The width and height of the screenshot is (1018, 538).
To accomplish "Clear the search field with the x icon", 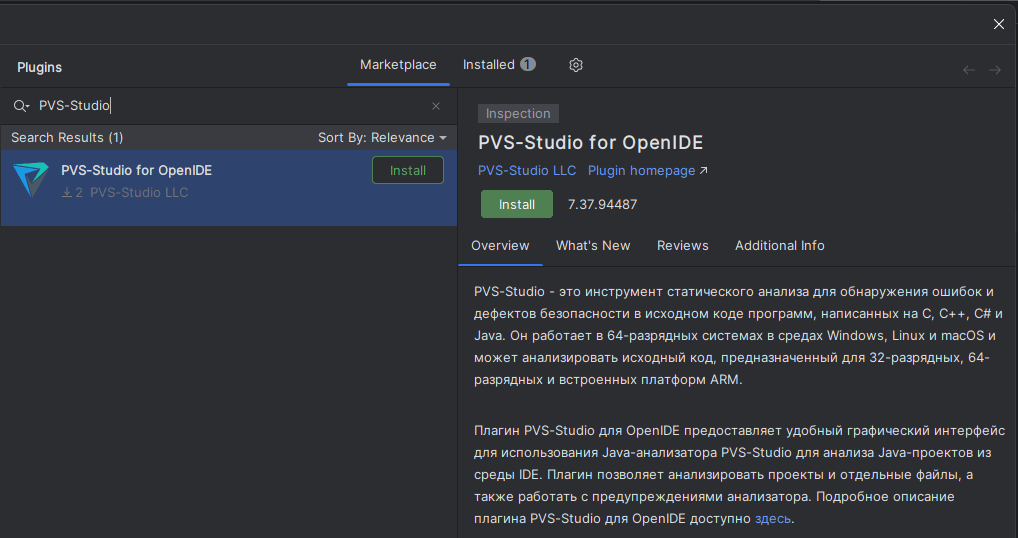I will [436, 106].
